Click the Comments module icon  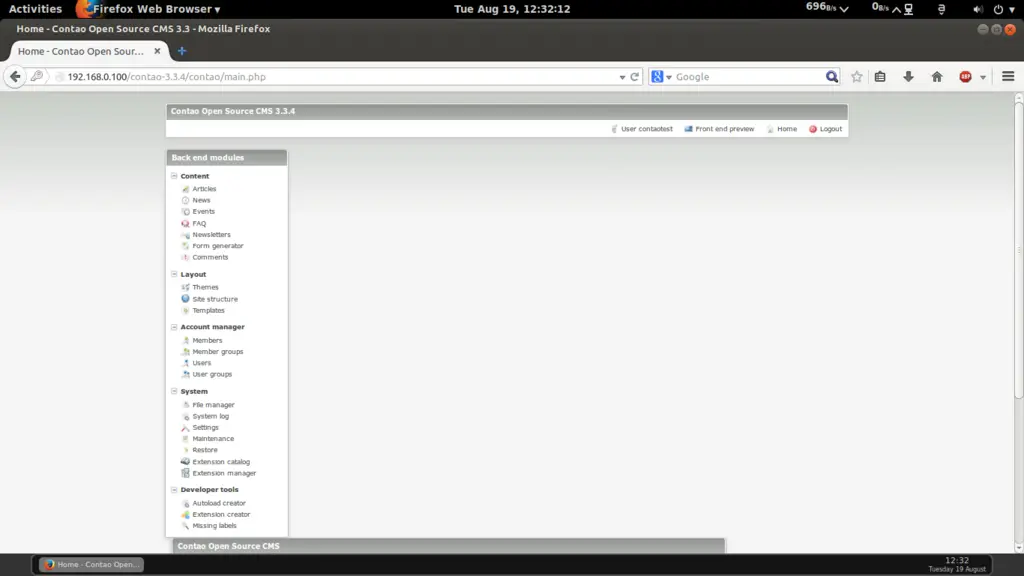coord(185,257)
